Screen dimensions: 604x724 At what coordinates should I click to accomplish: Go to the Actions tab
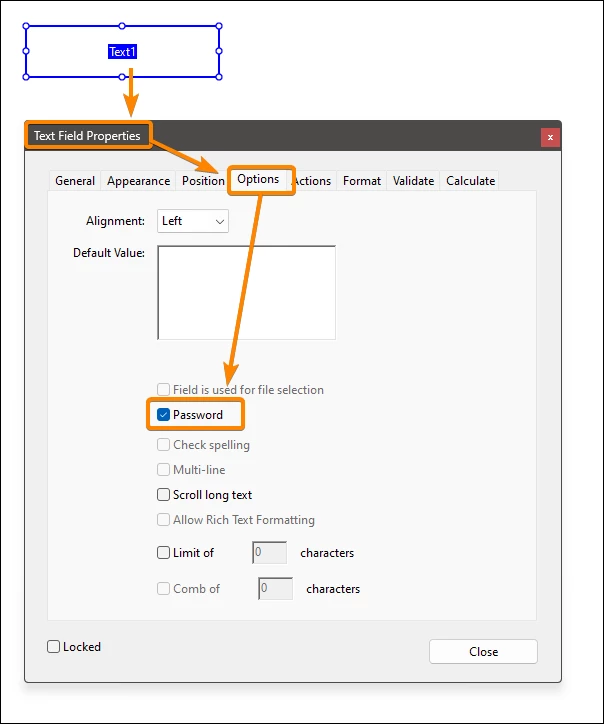(x=313, y=181)
